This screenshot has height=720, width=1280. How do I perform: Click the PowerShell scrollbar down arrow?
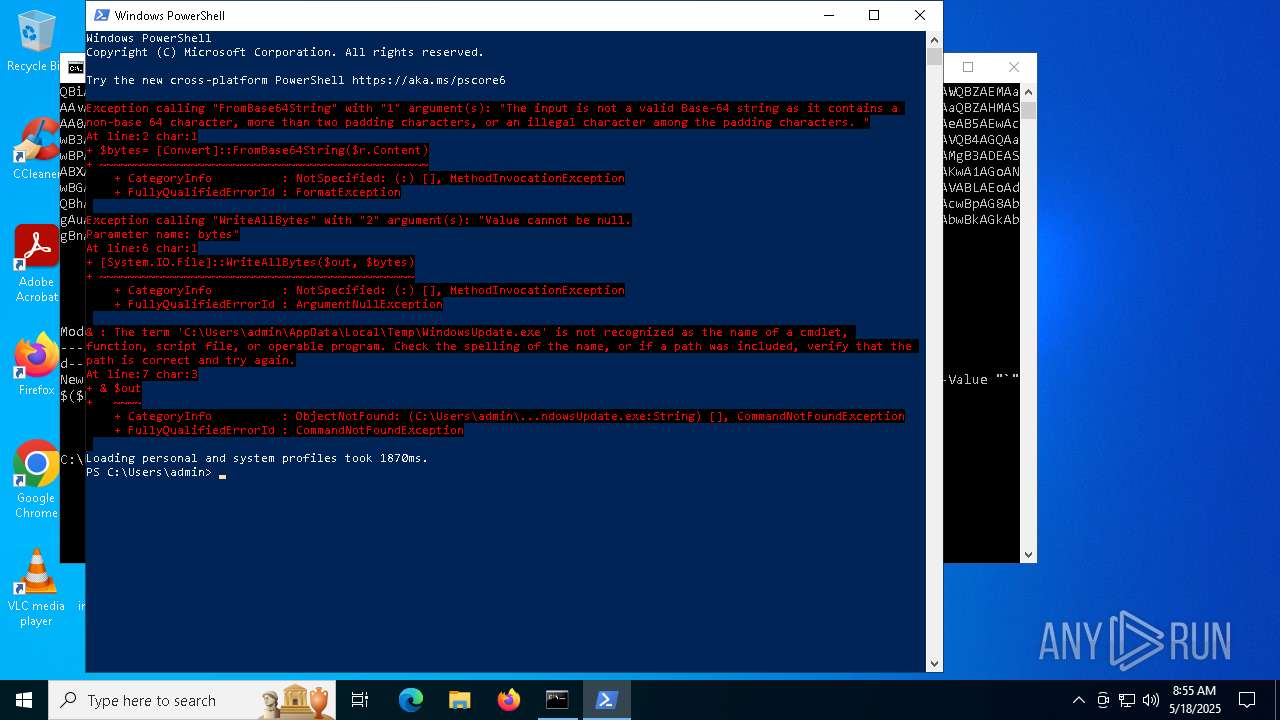(934, 663)
